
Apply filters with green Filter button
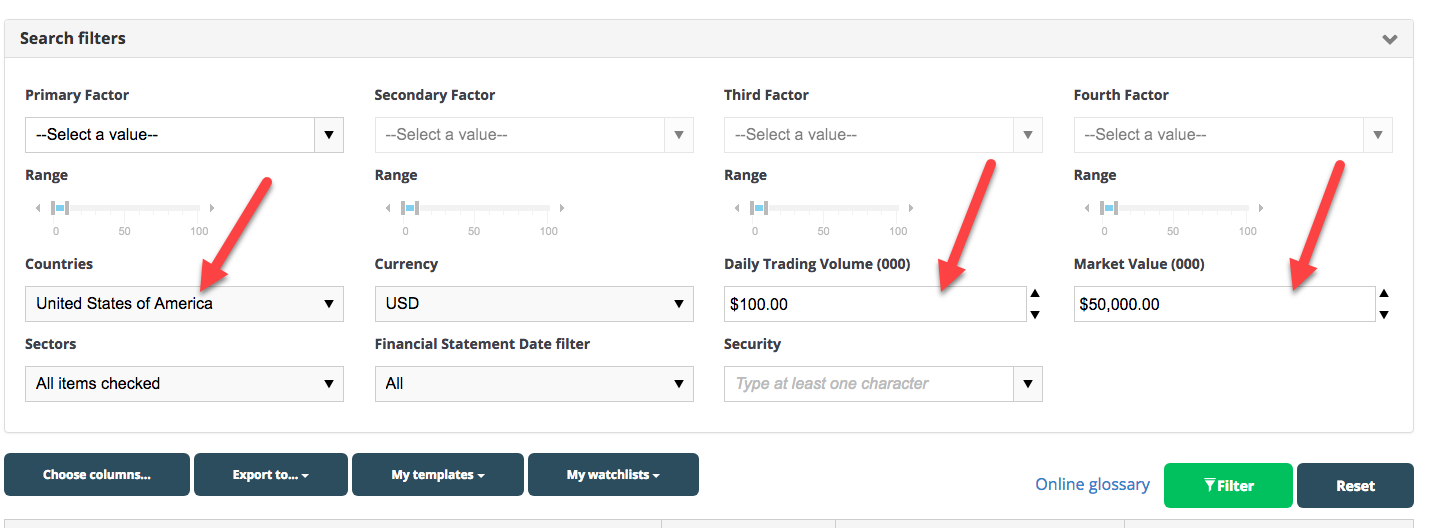pyautogui.click(x=1228, y=486)
